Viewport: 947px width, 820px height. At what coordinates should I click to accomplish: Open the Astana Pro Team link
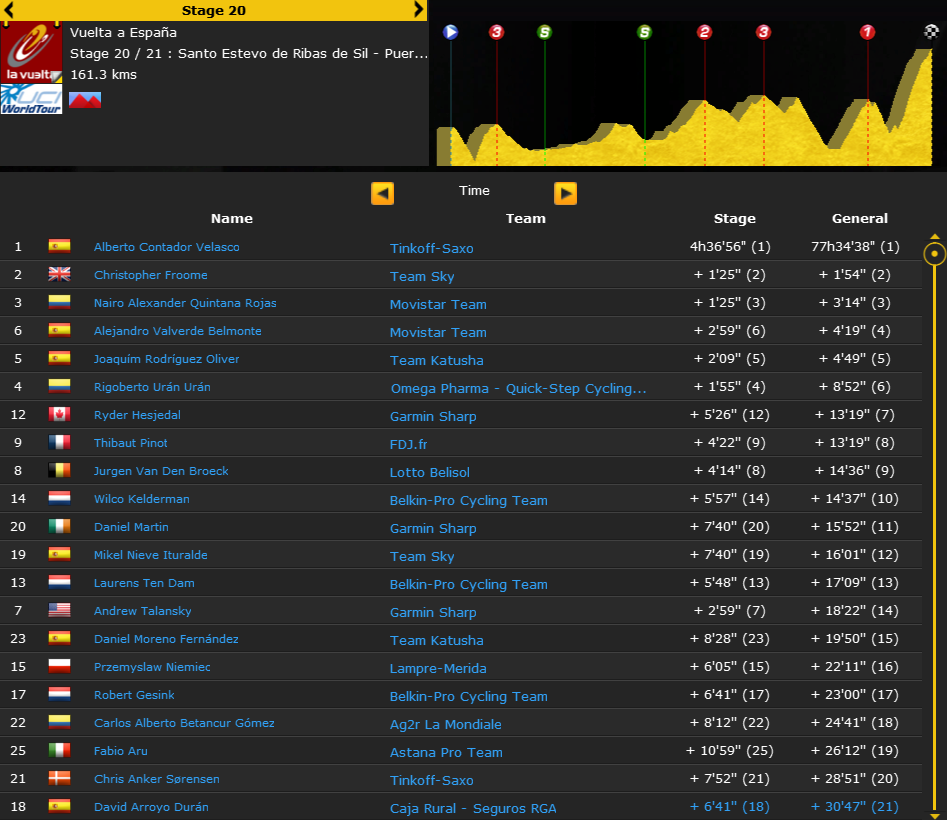coord(445,752)
